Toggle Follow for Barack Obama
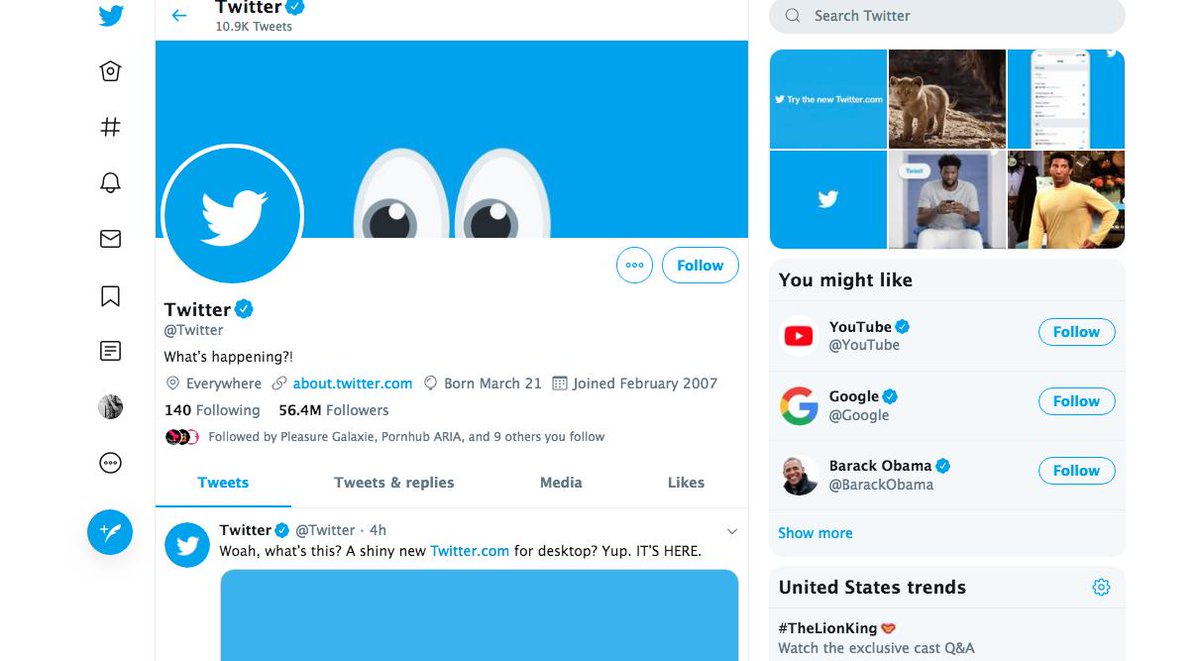1200x661 pixels. (x=1076, y=471)
